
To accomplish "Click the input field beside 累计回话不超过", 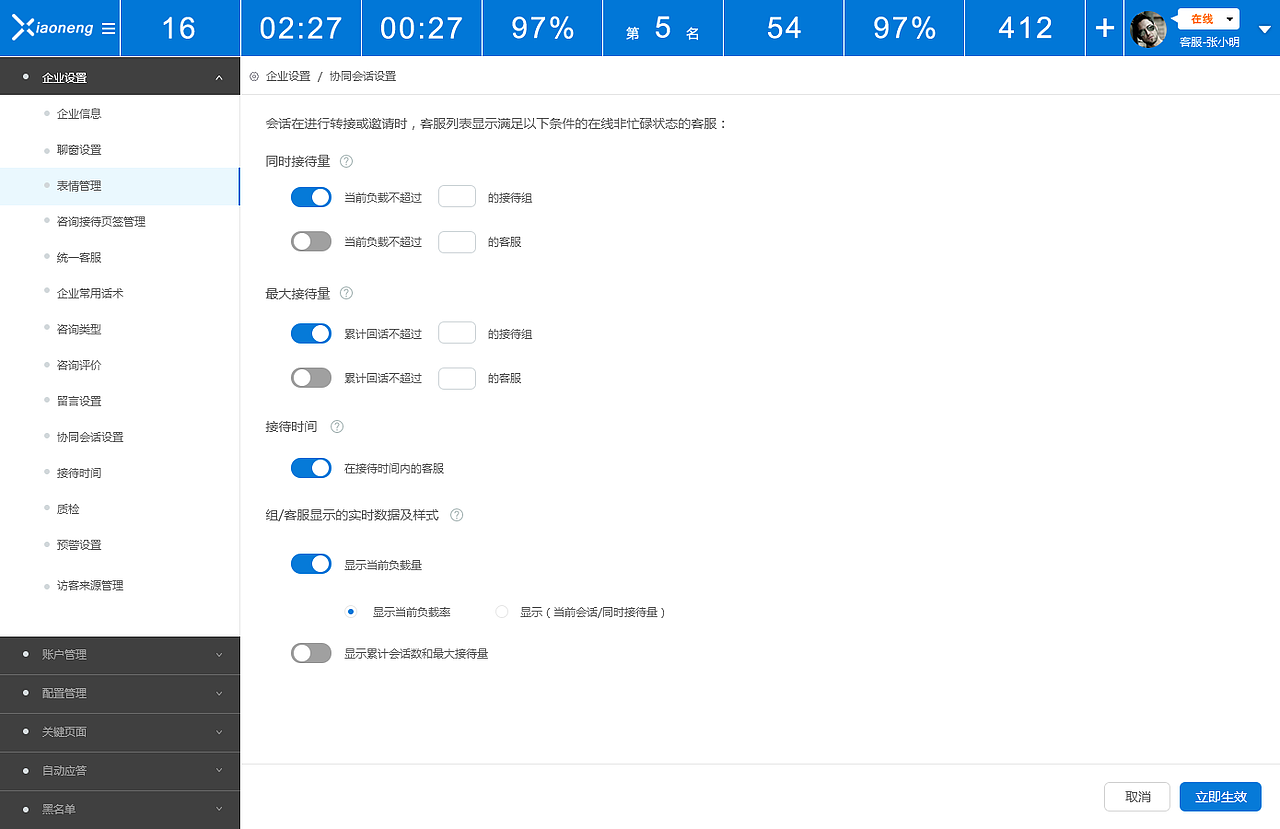I will click(x=456, y=332).
